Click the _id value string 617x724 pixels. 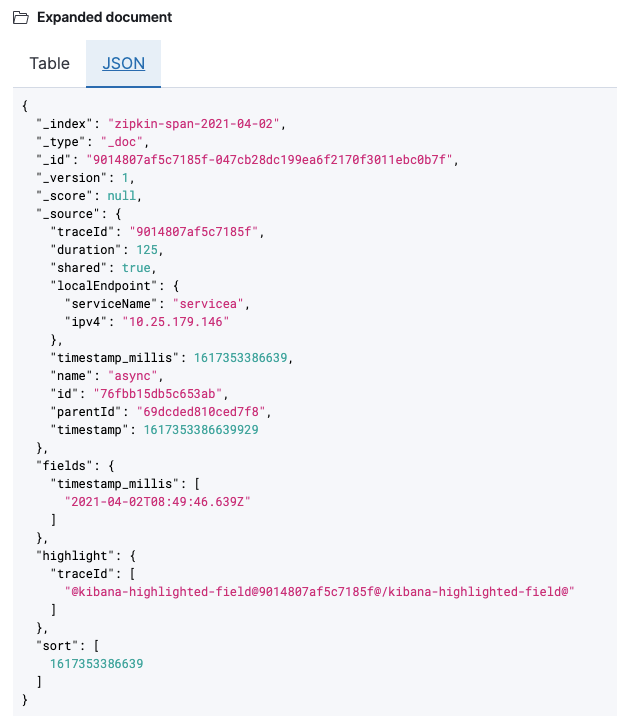pyautogui.click(x=269, y=160)
